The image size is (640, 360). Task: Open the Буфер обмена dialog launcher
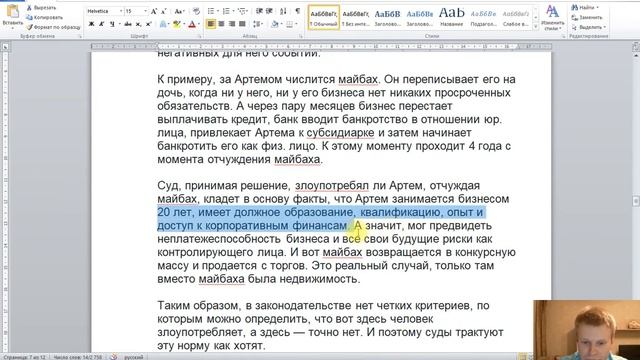tap(80, 36)
